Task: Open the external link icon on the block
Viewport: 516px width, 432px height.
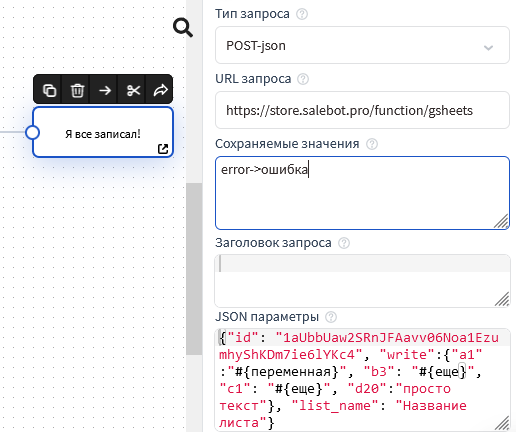Action: point(163,149)
